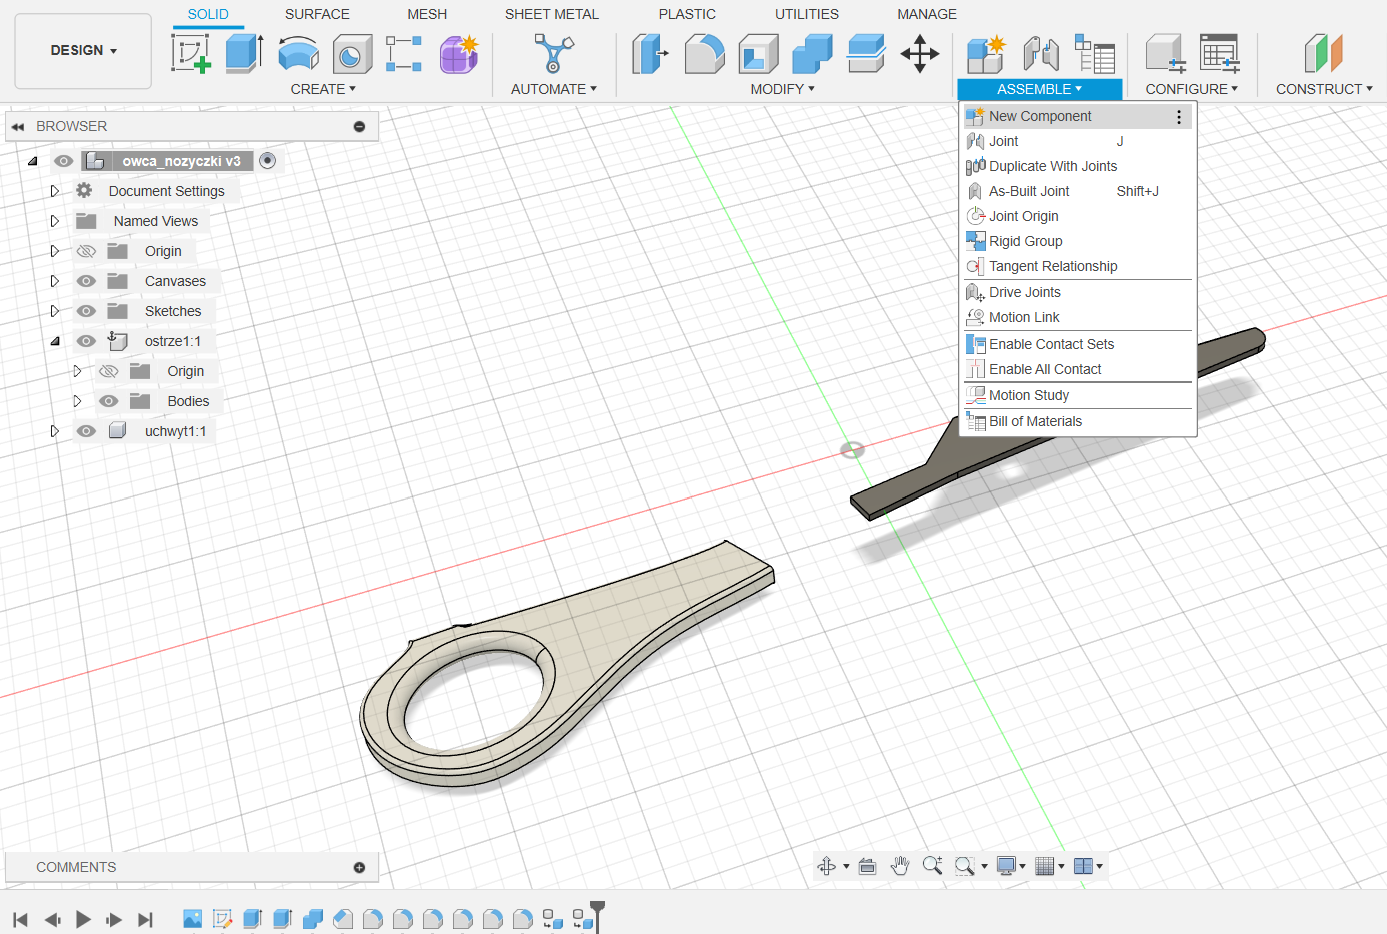Click the combine feature in timeline
The image size is (1387, 934).
313,918
